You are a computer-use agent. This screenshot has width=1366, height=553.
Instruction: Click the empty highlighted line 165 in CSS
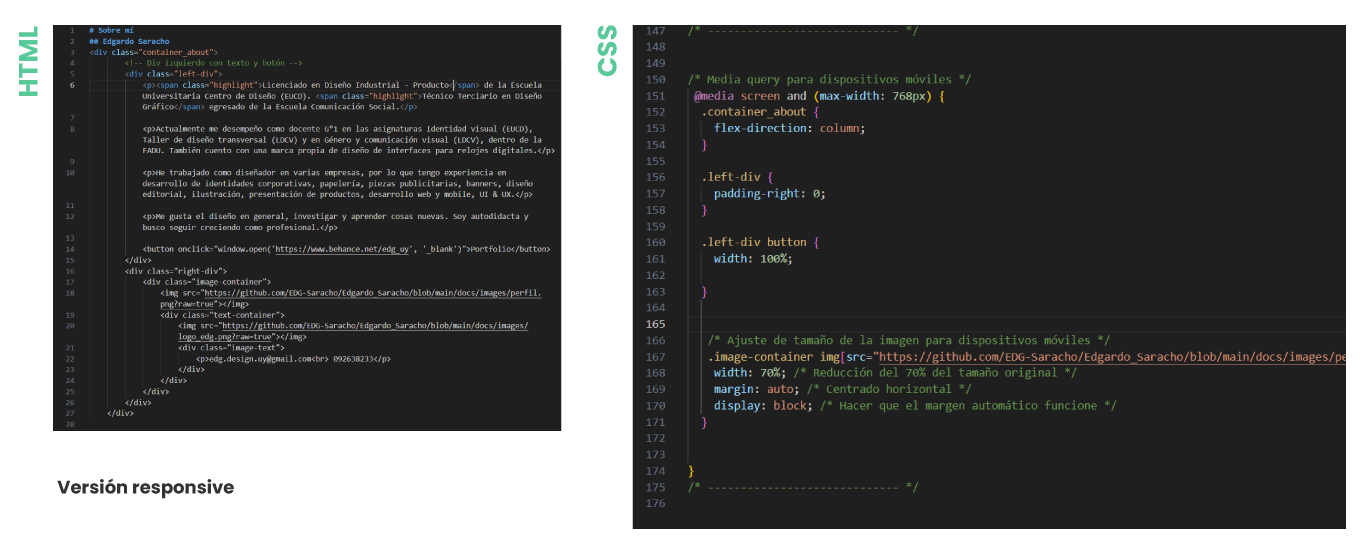(x=1017, y=324)
